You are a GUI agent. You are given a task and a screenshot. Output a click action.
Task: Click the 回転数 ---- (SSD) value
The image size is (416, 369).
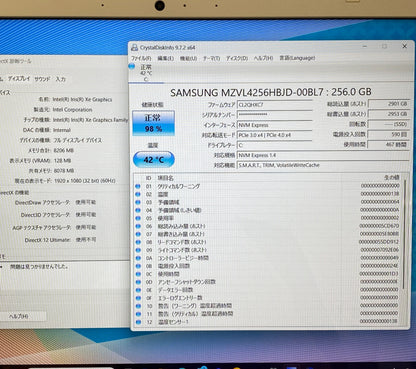coord(389,124)
